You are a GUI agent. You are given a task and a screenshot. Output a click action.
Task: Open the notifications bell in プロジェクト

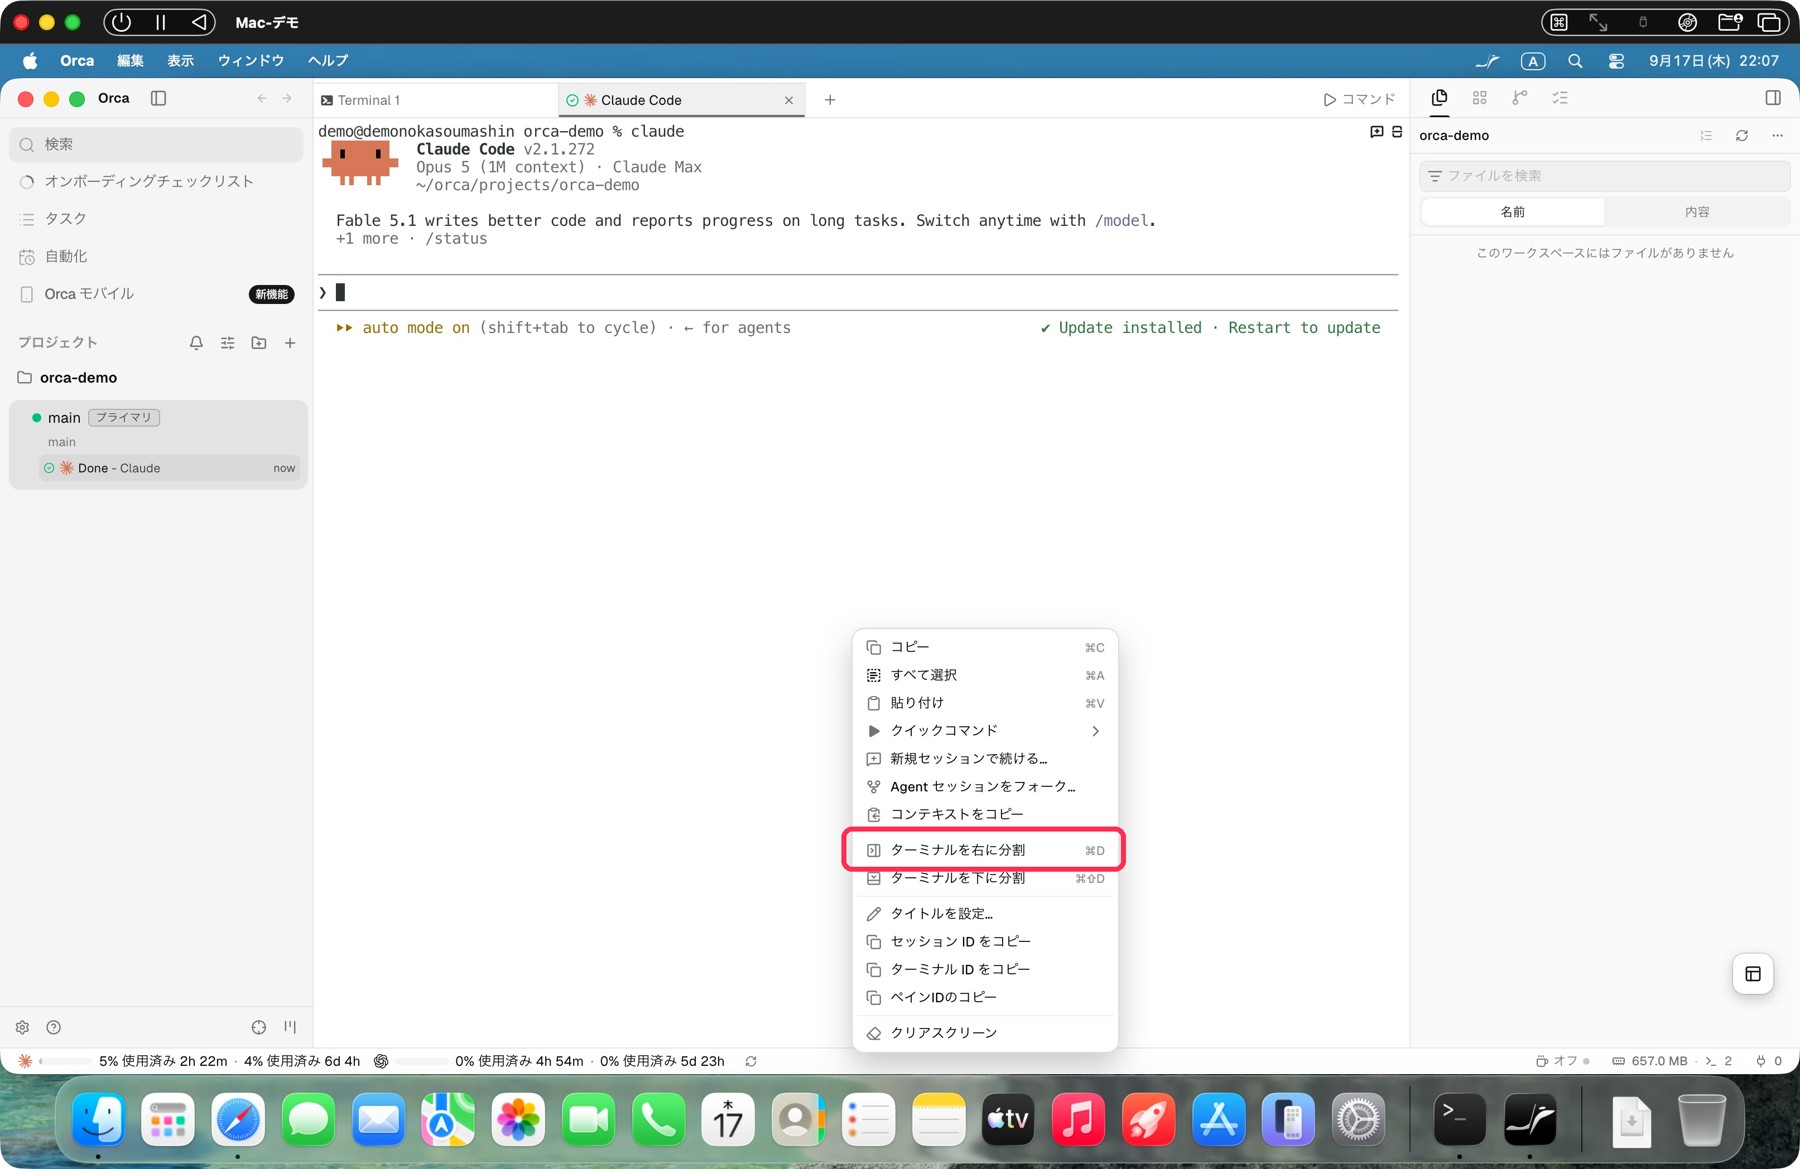[x=196, y=343]
